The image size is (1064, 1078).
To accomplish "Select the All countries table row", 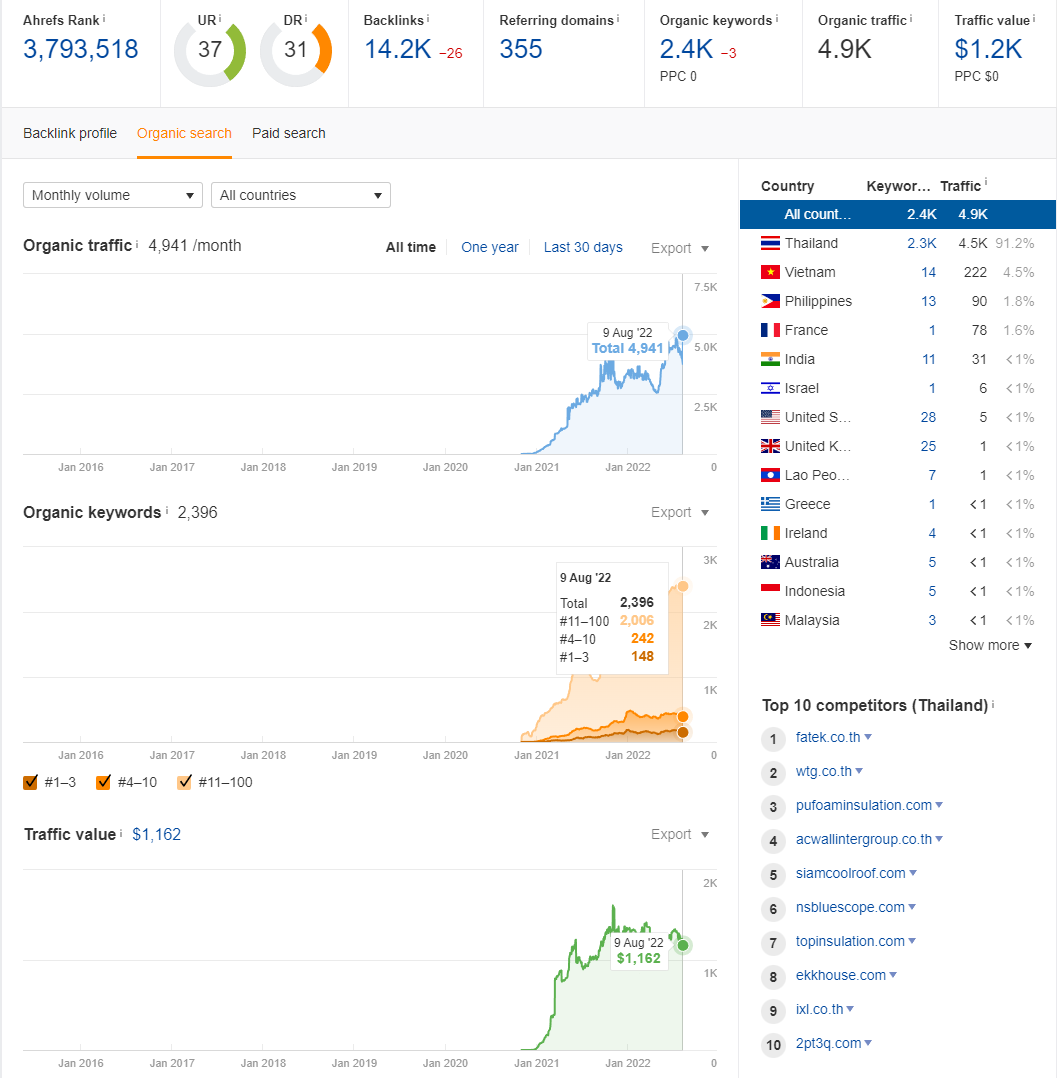I will pyautogui.click(x=898, y=214).
